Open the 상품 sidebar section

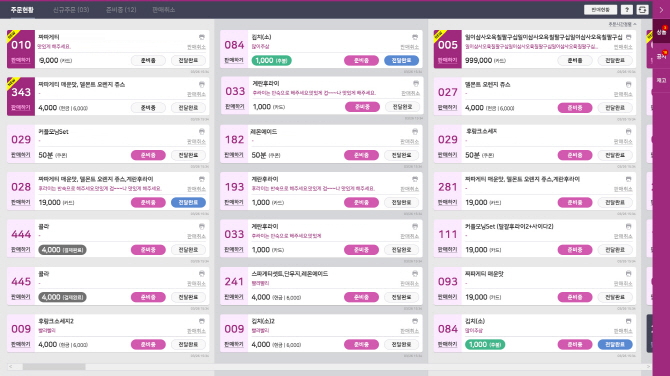(x=661, y=32)
